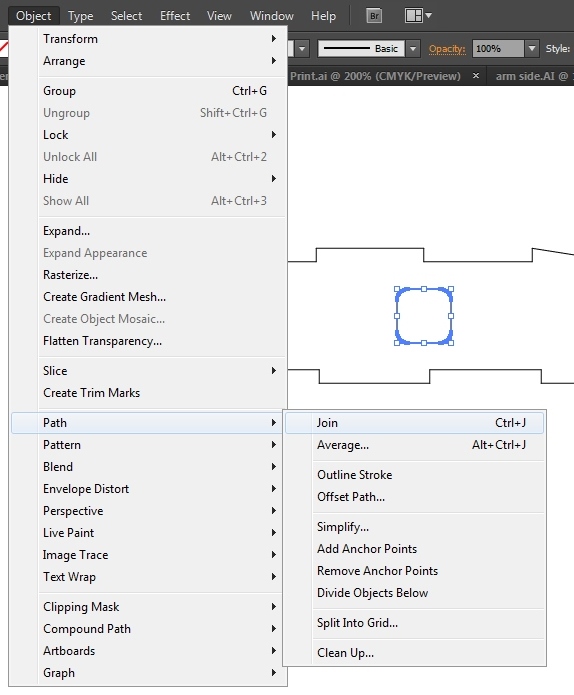Choose Split Into Grid...
The height and width of the screenshot is (695, 574).
pyautogui.click(x=414, y=623)
